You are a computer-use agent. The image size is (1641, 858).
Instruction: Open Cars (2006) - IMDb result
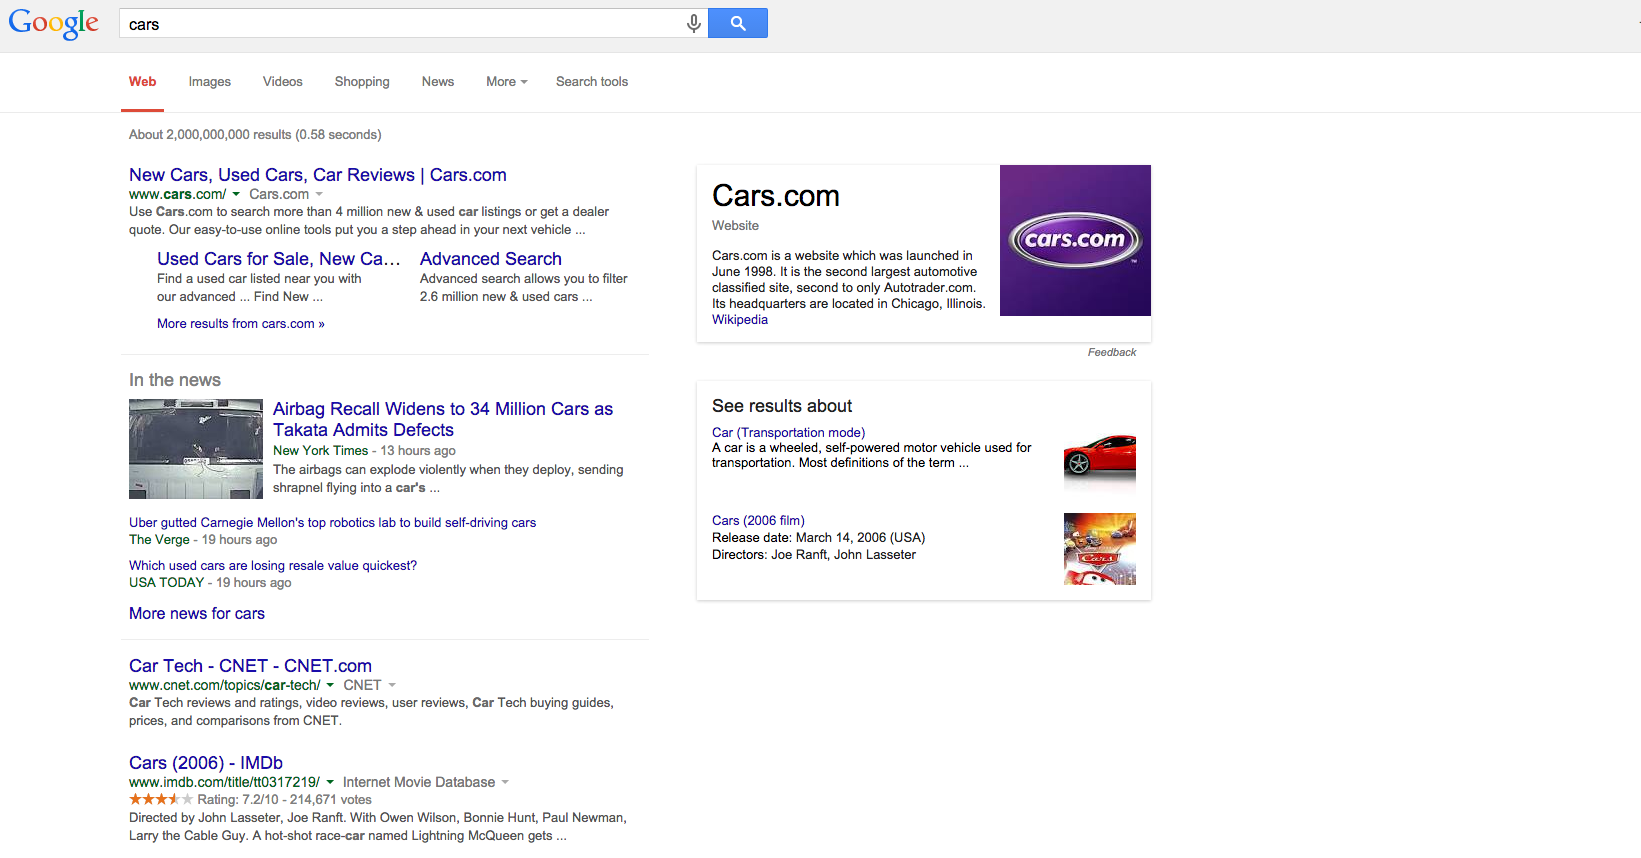point(206,763)
